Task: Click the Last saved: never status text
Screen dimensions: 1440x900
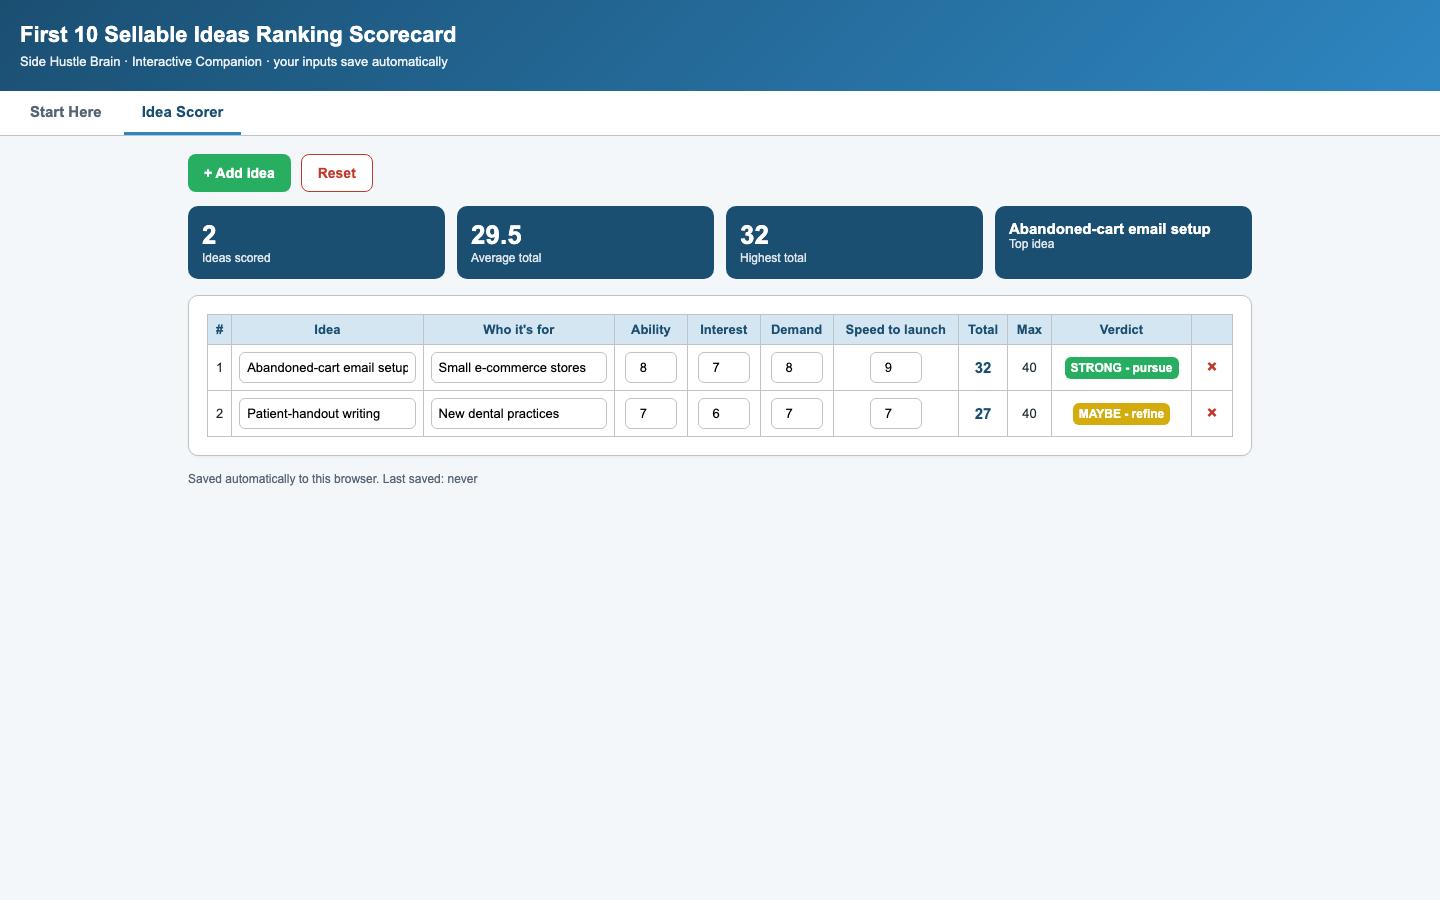Action: tap(430, 479)
